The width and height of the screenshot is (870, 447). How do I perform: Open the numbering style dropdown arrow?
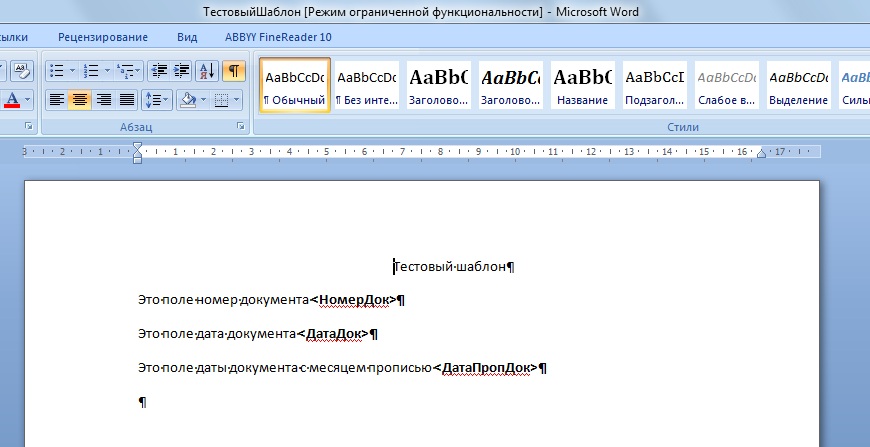pyautogui.click(x=107, y=71)
